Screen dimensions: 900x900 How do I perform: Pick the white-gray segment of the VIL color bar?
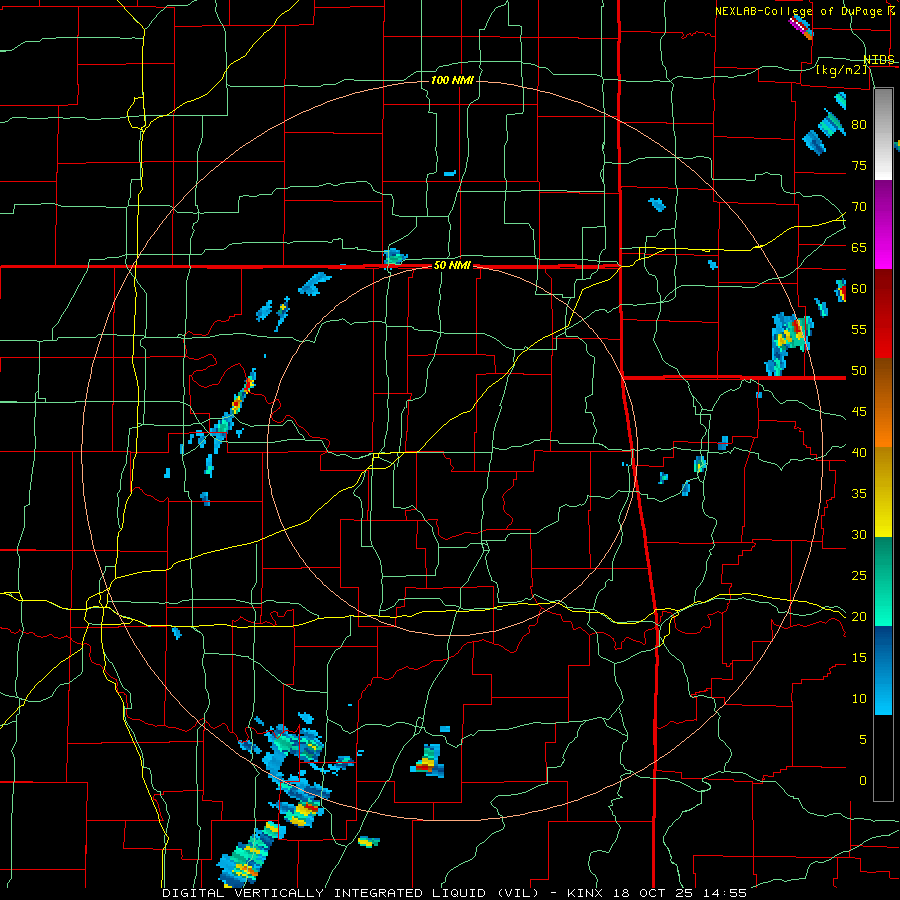click(883, 134)
